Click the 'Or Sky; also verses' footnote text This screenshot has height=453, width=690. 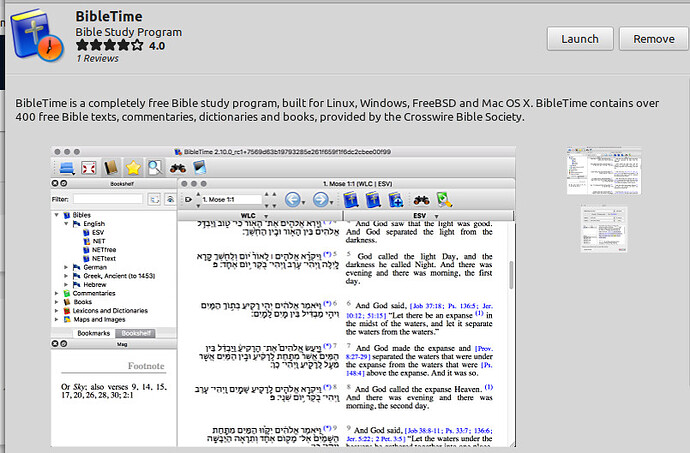pos(114,391)
